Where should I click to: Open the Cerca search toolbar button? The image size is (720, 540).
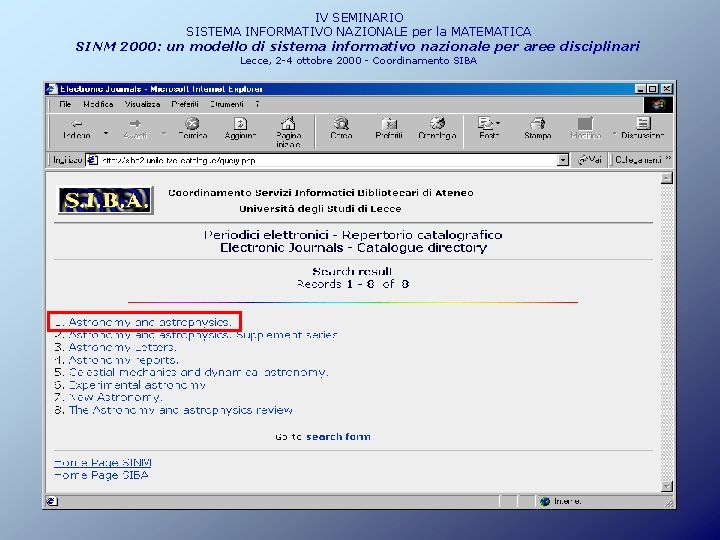[341, 129]
